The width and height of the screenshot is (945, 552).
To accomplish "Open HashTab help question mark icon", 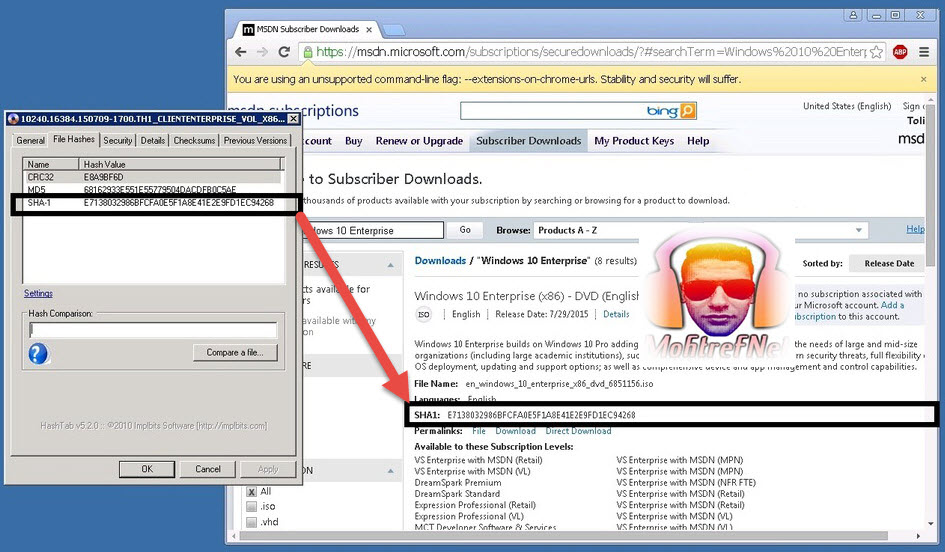I will point(38,353).
